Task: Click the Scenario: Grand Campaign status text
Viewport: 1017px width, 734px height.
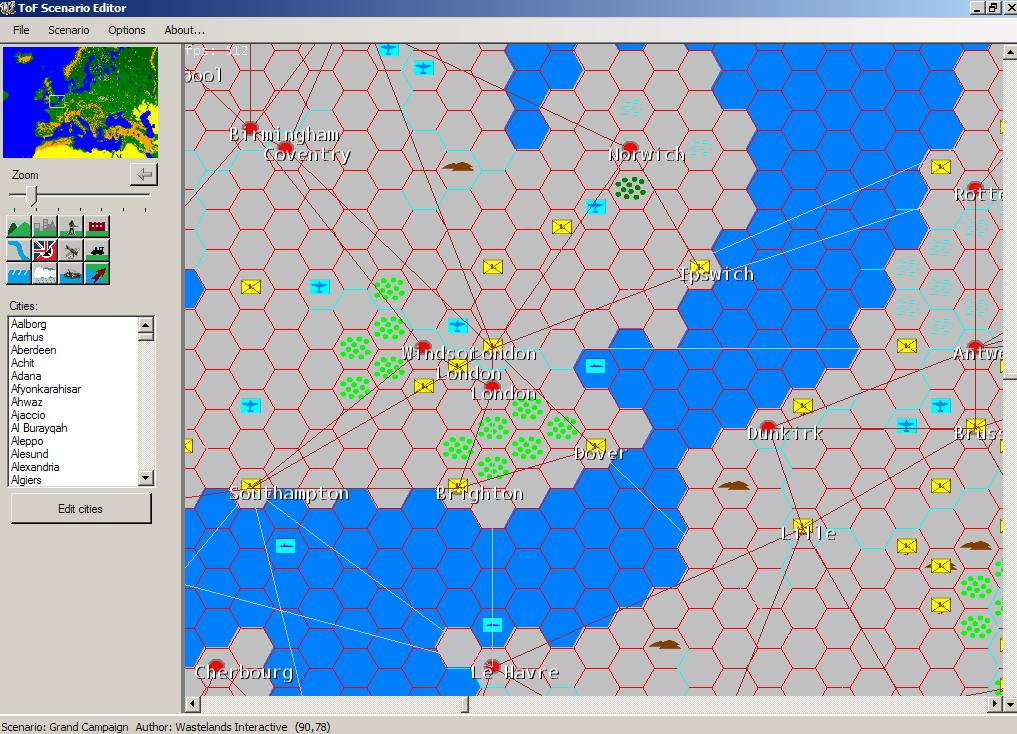Action: pyautogui.click(x=65, y=727)
